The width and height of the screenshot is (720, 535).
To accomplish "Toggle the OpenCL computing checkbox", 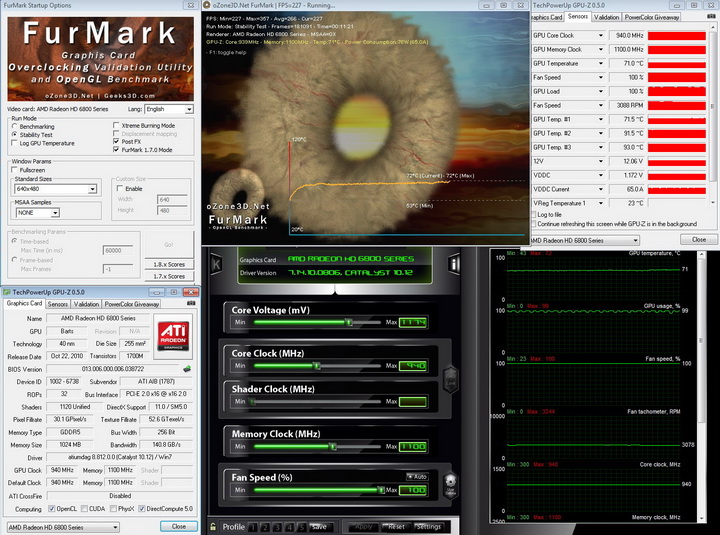I will point(52,508).
